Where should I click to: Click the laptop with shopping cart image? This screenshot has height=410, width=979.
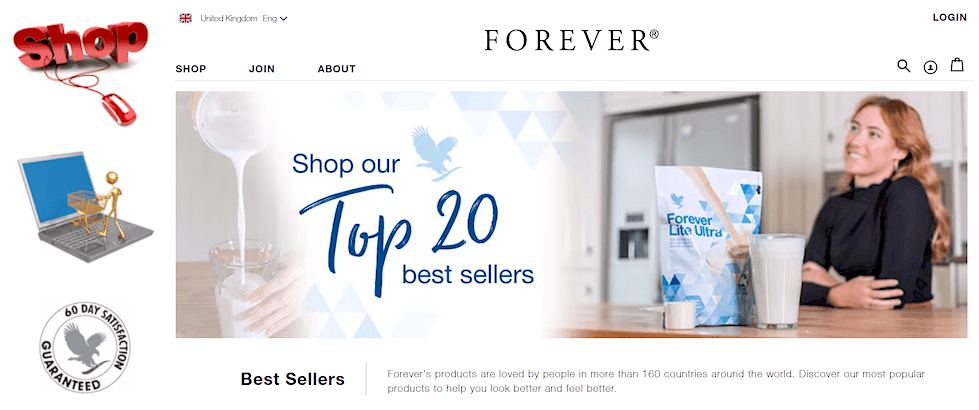tap(86, 207)
